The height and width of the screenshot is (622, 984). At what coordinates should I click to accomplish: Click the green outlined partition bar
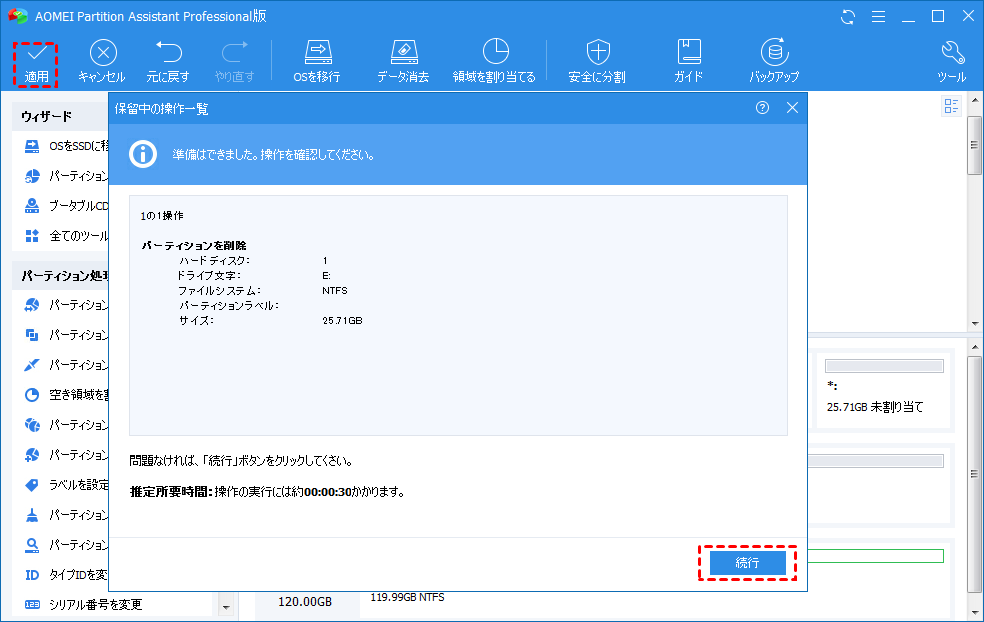coord(875,556)
